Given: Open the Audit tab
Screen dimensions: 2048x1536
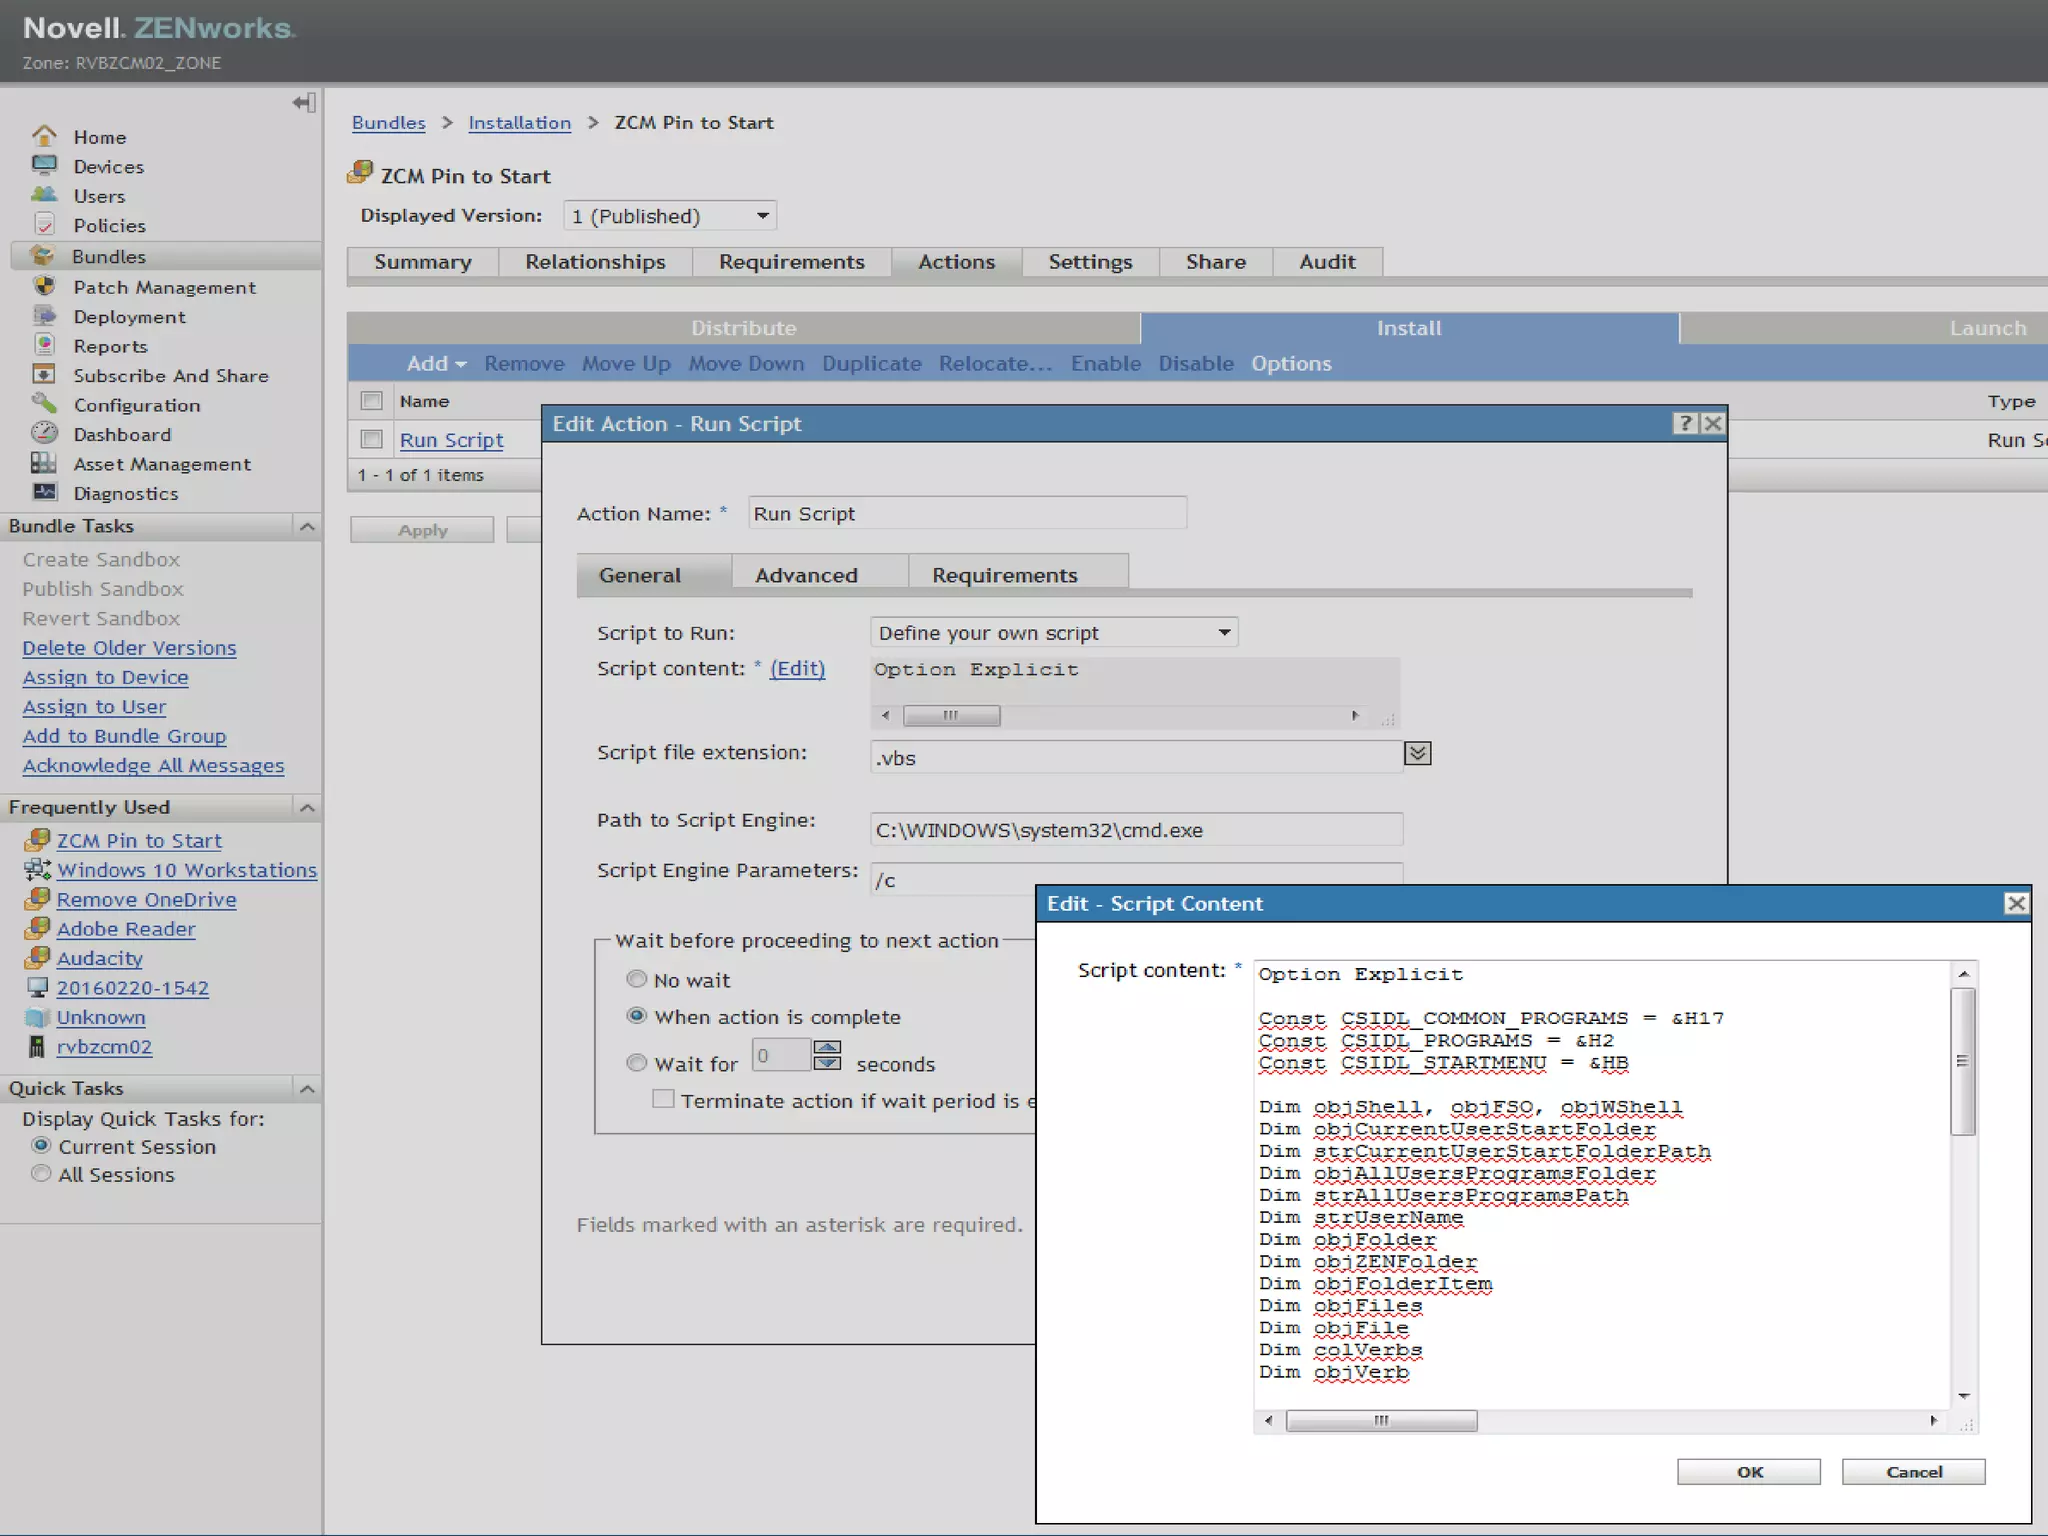Looking at the screenshot, I should tap(1327, 262).
